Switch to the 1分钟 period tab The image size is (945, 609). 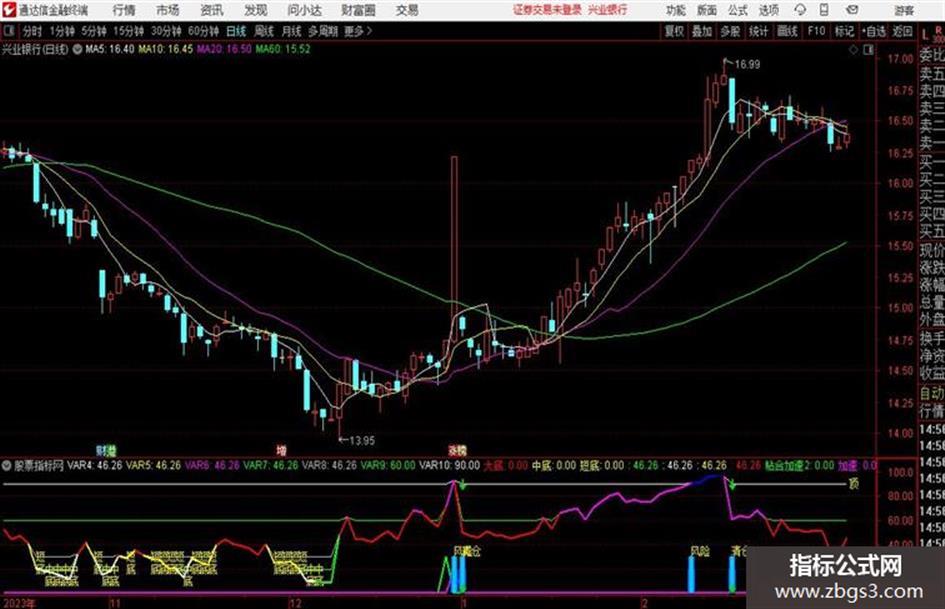[62, 31]
